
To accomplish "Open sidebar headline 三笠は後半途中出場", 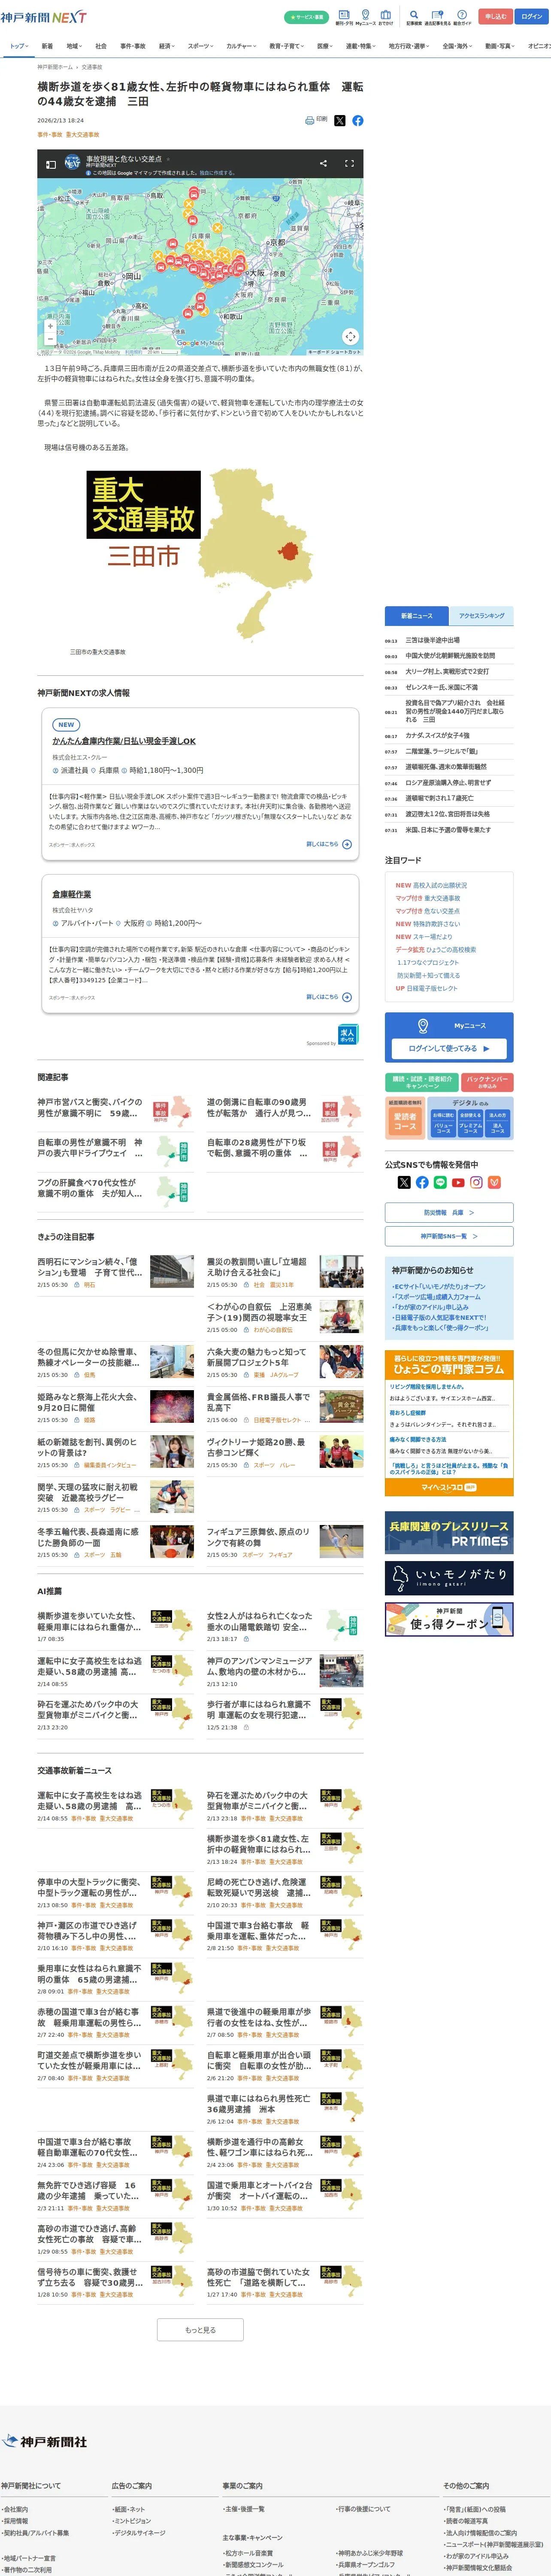I will point(433,640).
